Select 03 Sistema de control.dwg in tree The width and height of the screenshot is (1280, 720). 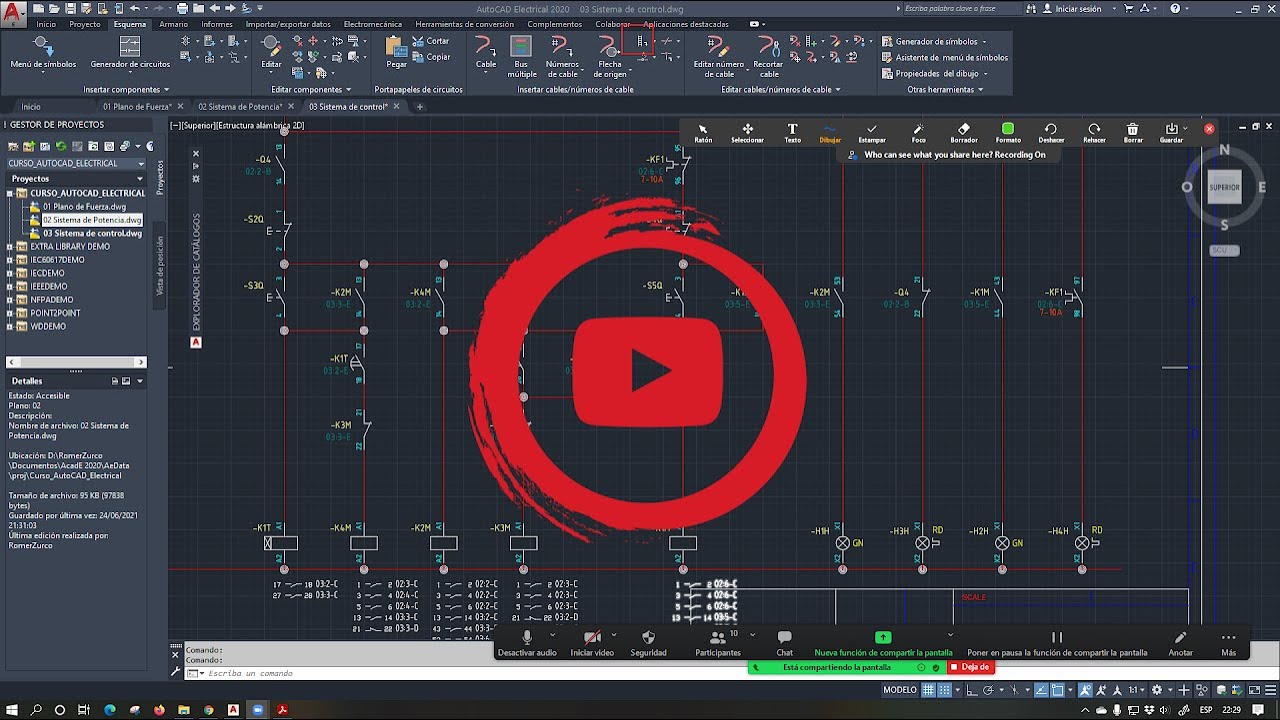92,233
